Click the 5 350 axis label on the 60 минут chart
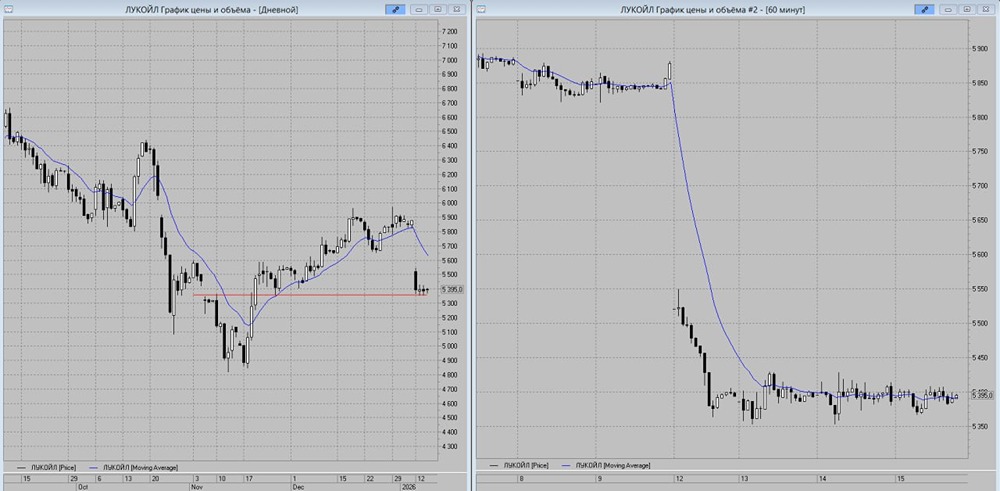This screenshot has height=491, width=1000. [980, 426]
